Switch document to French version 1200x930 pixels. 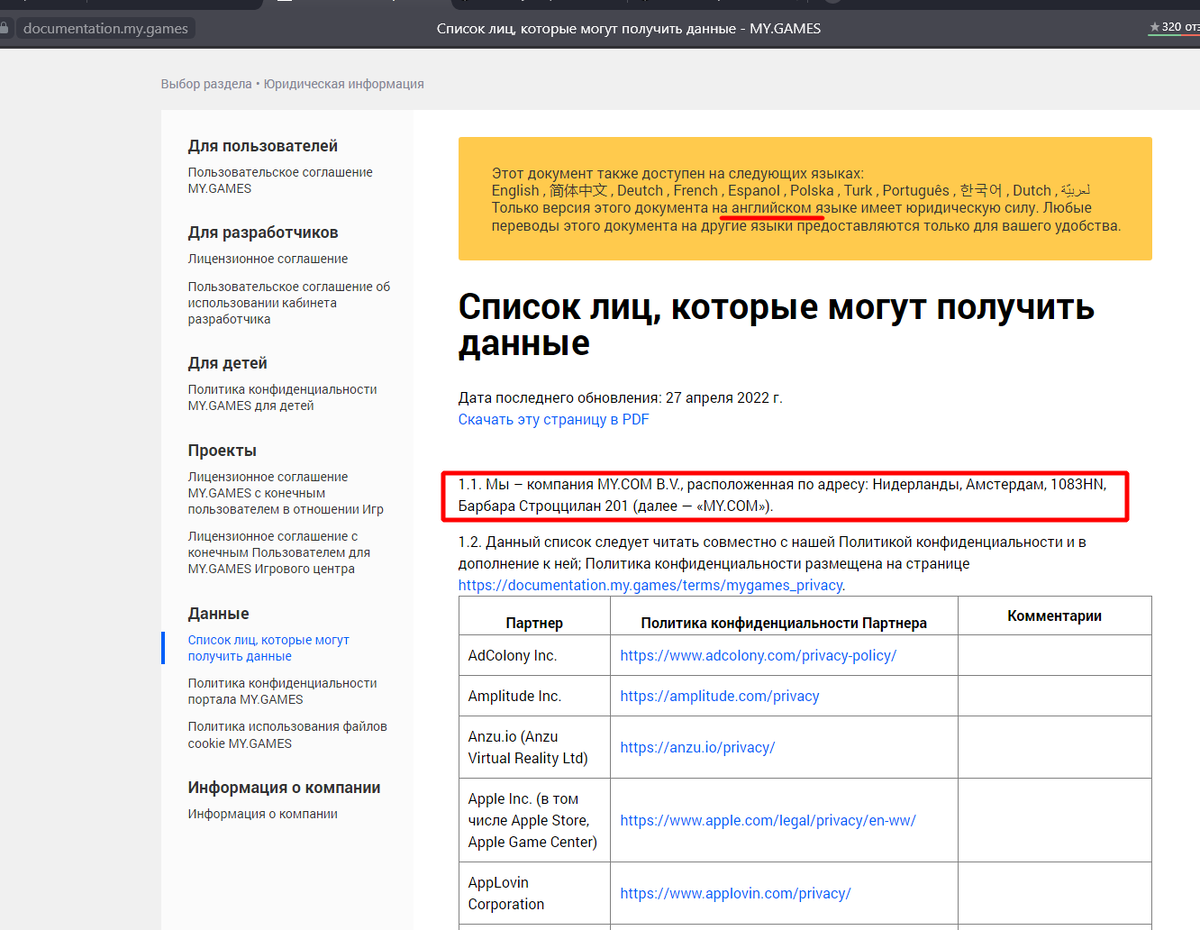tap(696, 190)
